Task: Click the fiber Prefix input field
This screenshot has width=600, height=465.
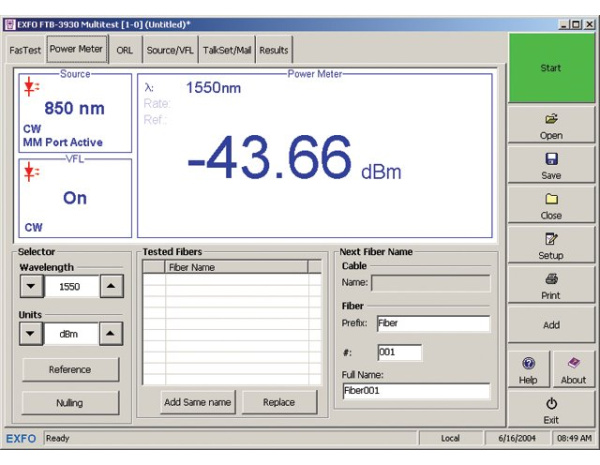Action: click(x=433, y=324)
